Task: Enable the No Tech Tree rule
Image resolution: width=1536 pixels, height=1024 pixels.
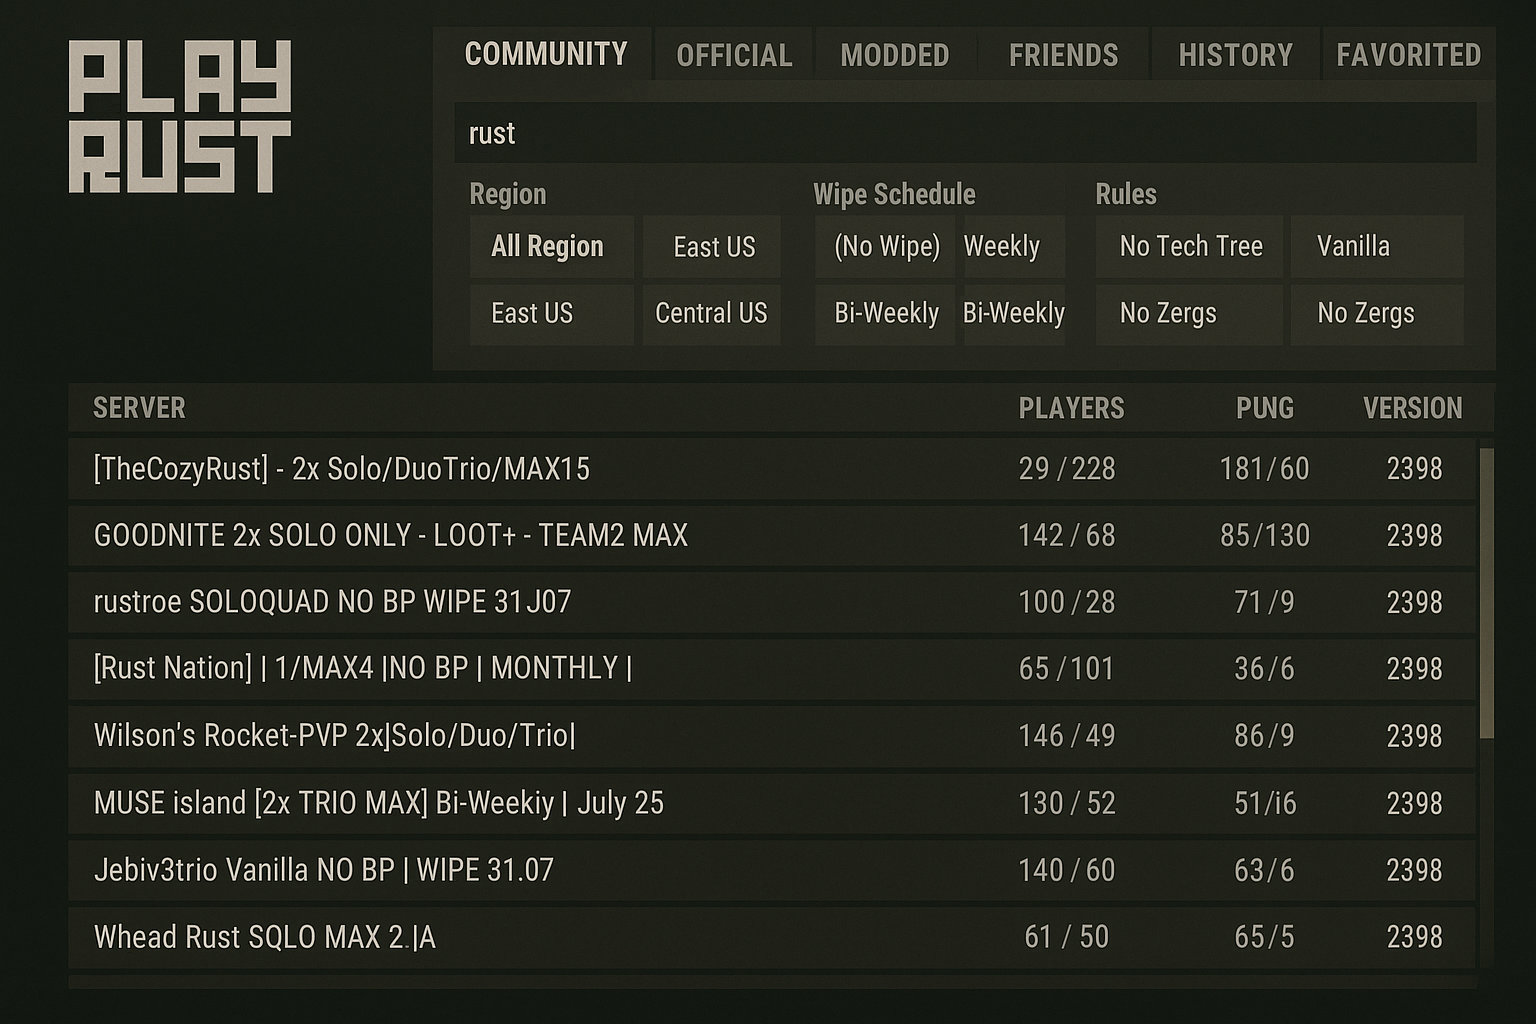Action: [x=1190, y=246]
